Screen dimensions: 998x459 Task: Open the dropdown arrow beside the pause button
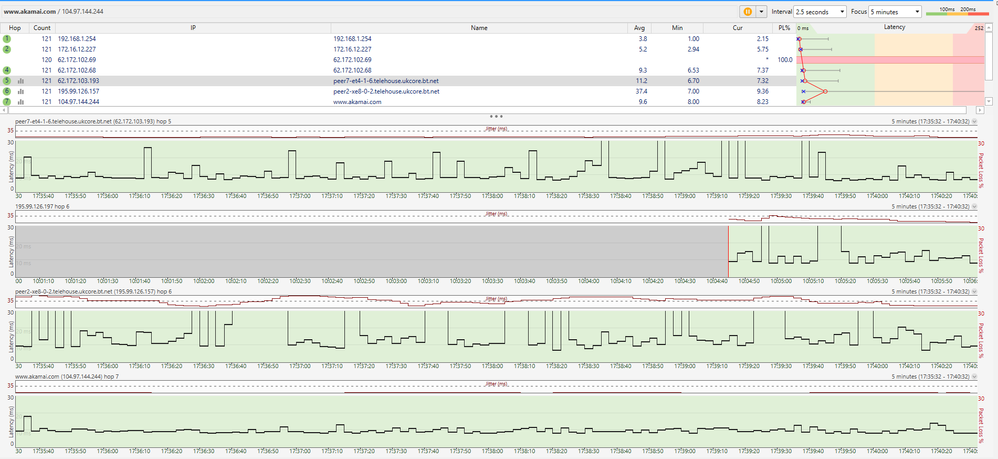point(761,11)
